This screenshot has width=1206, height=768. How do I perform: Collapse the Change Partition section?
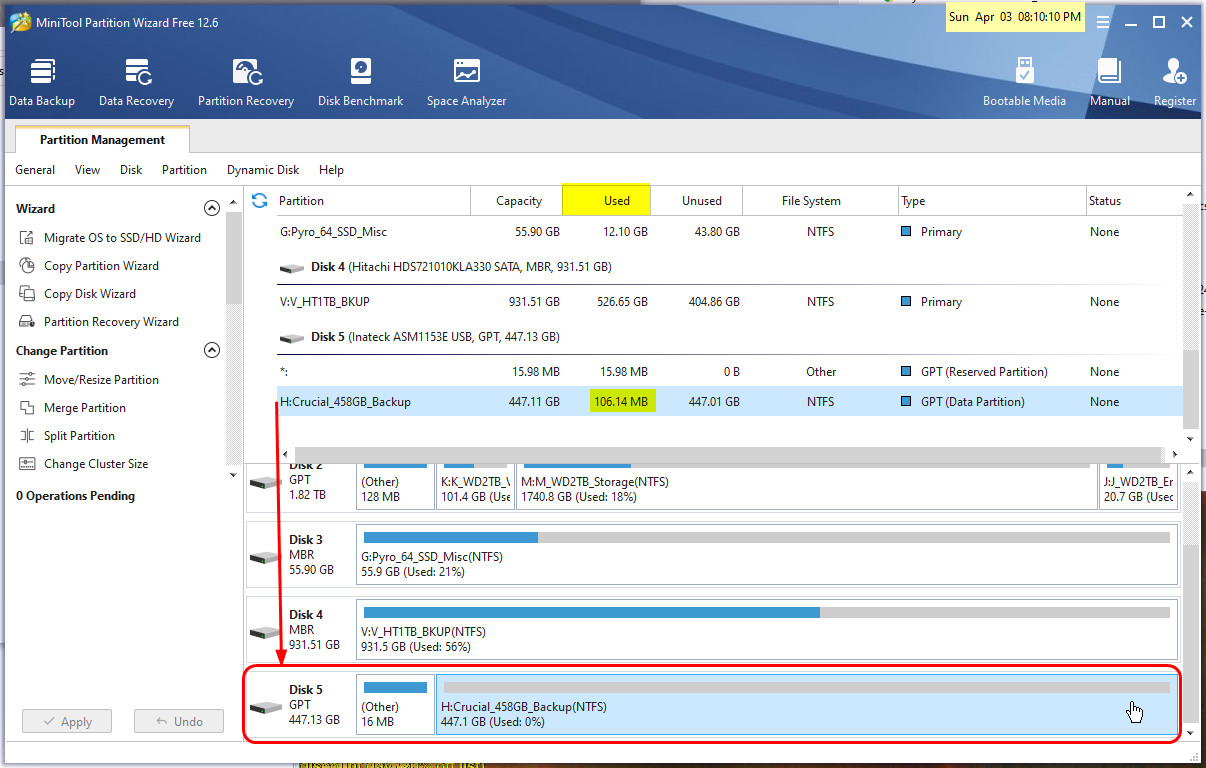coord(211,350)
